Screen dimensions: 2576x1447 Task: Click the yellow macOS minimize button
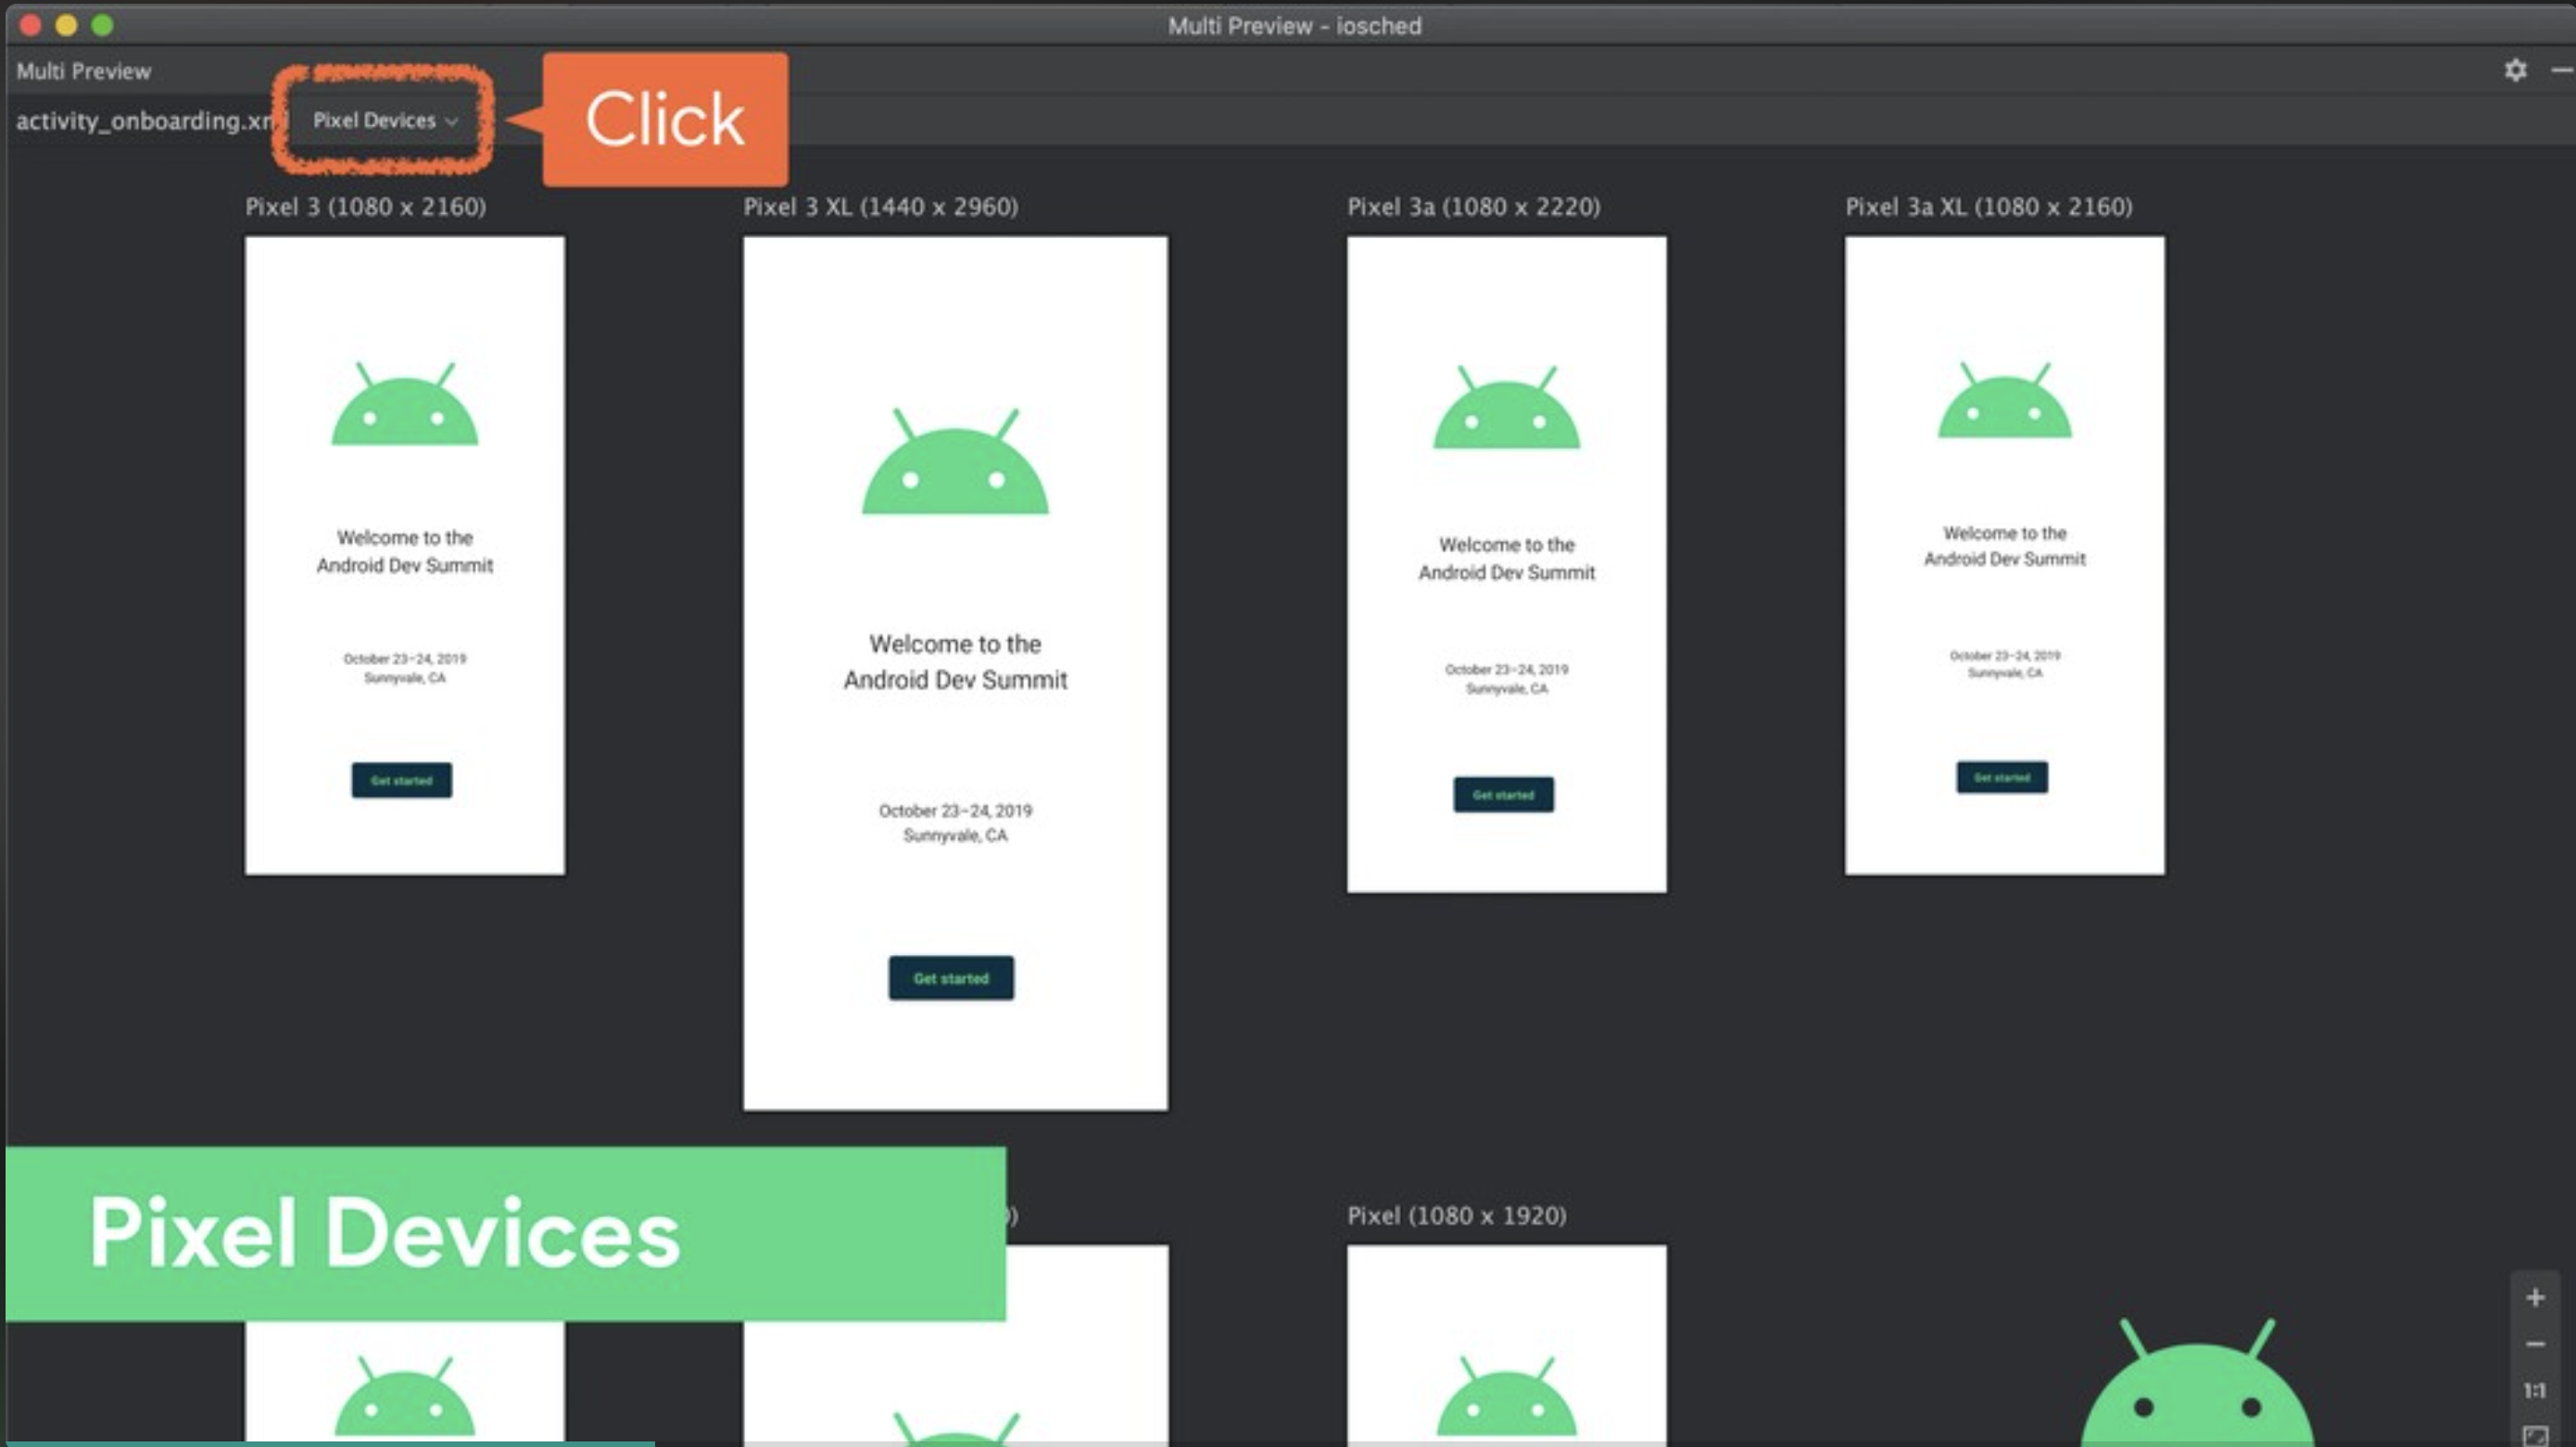[x=66, y=25]
